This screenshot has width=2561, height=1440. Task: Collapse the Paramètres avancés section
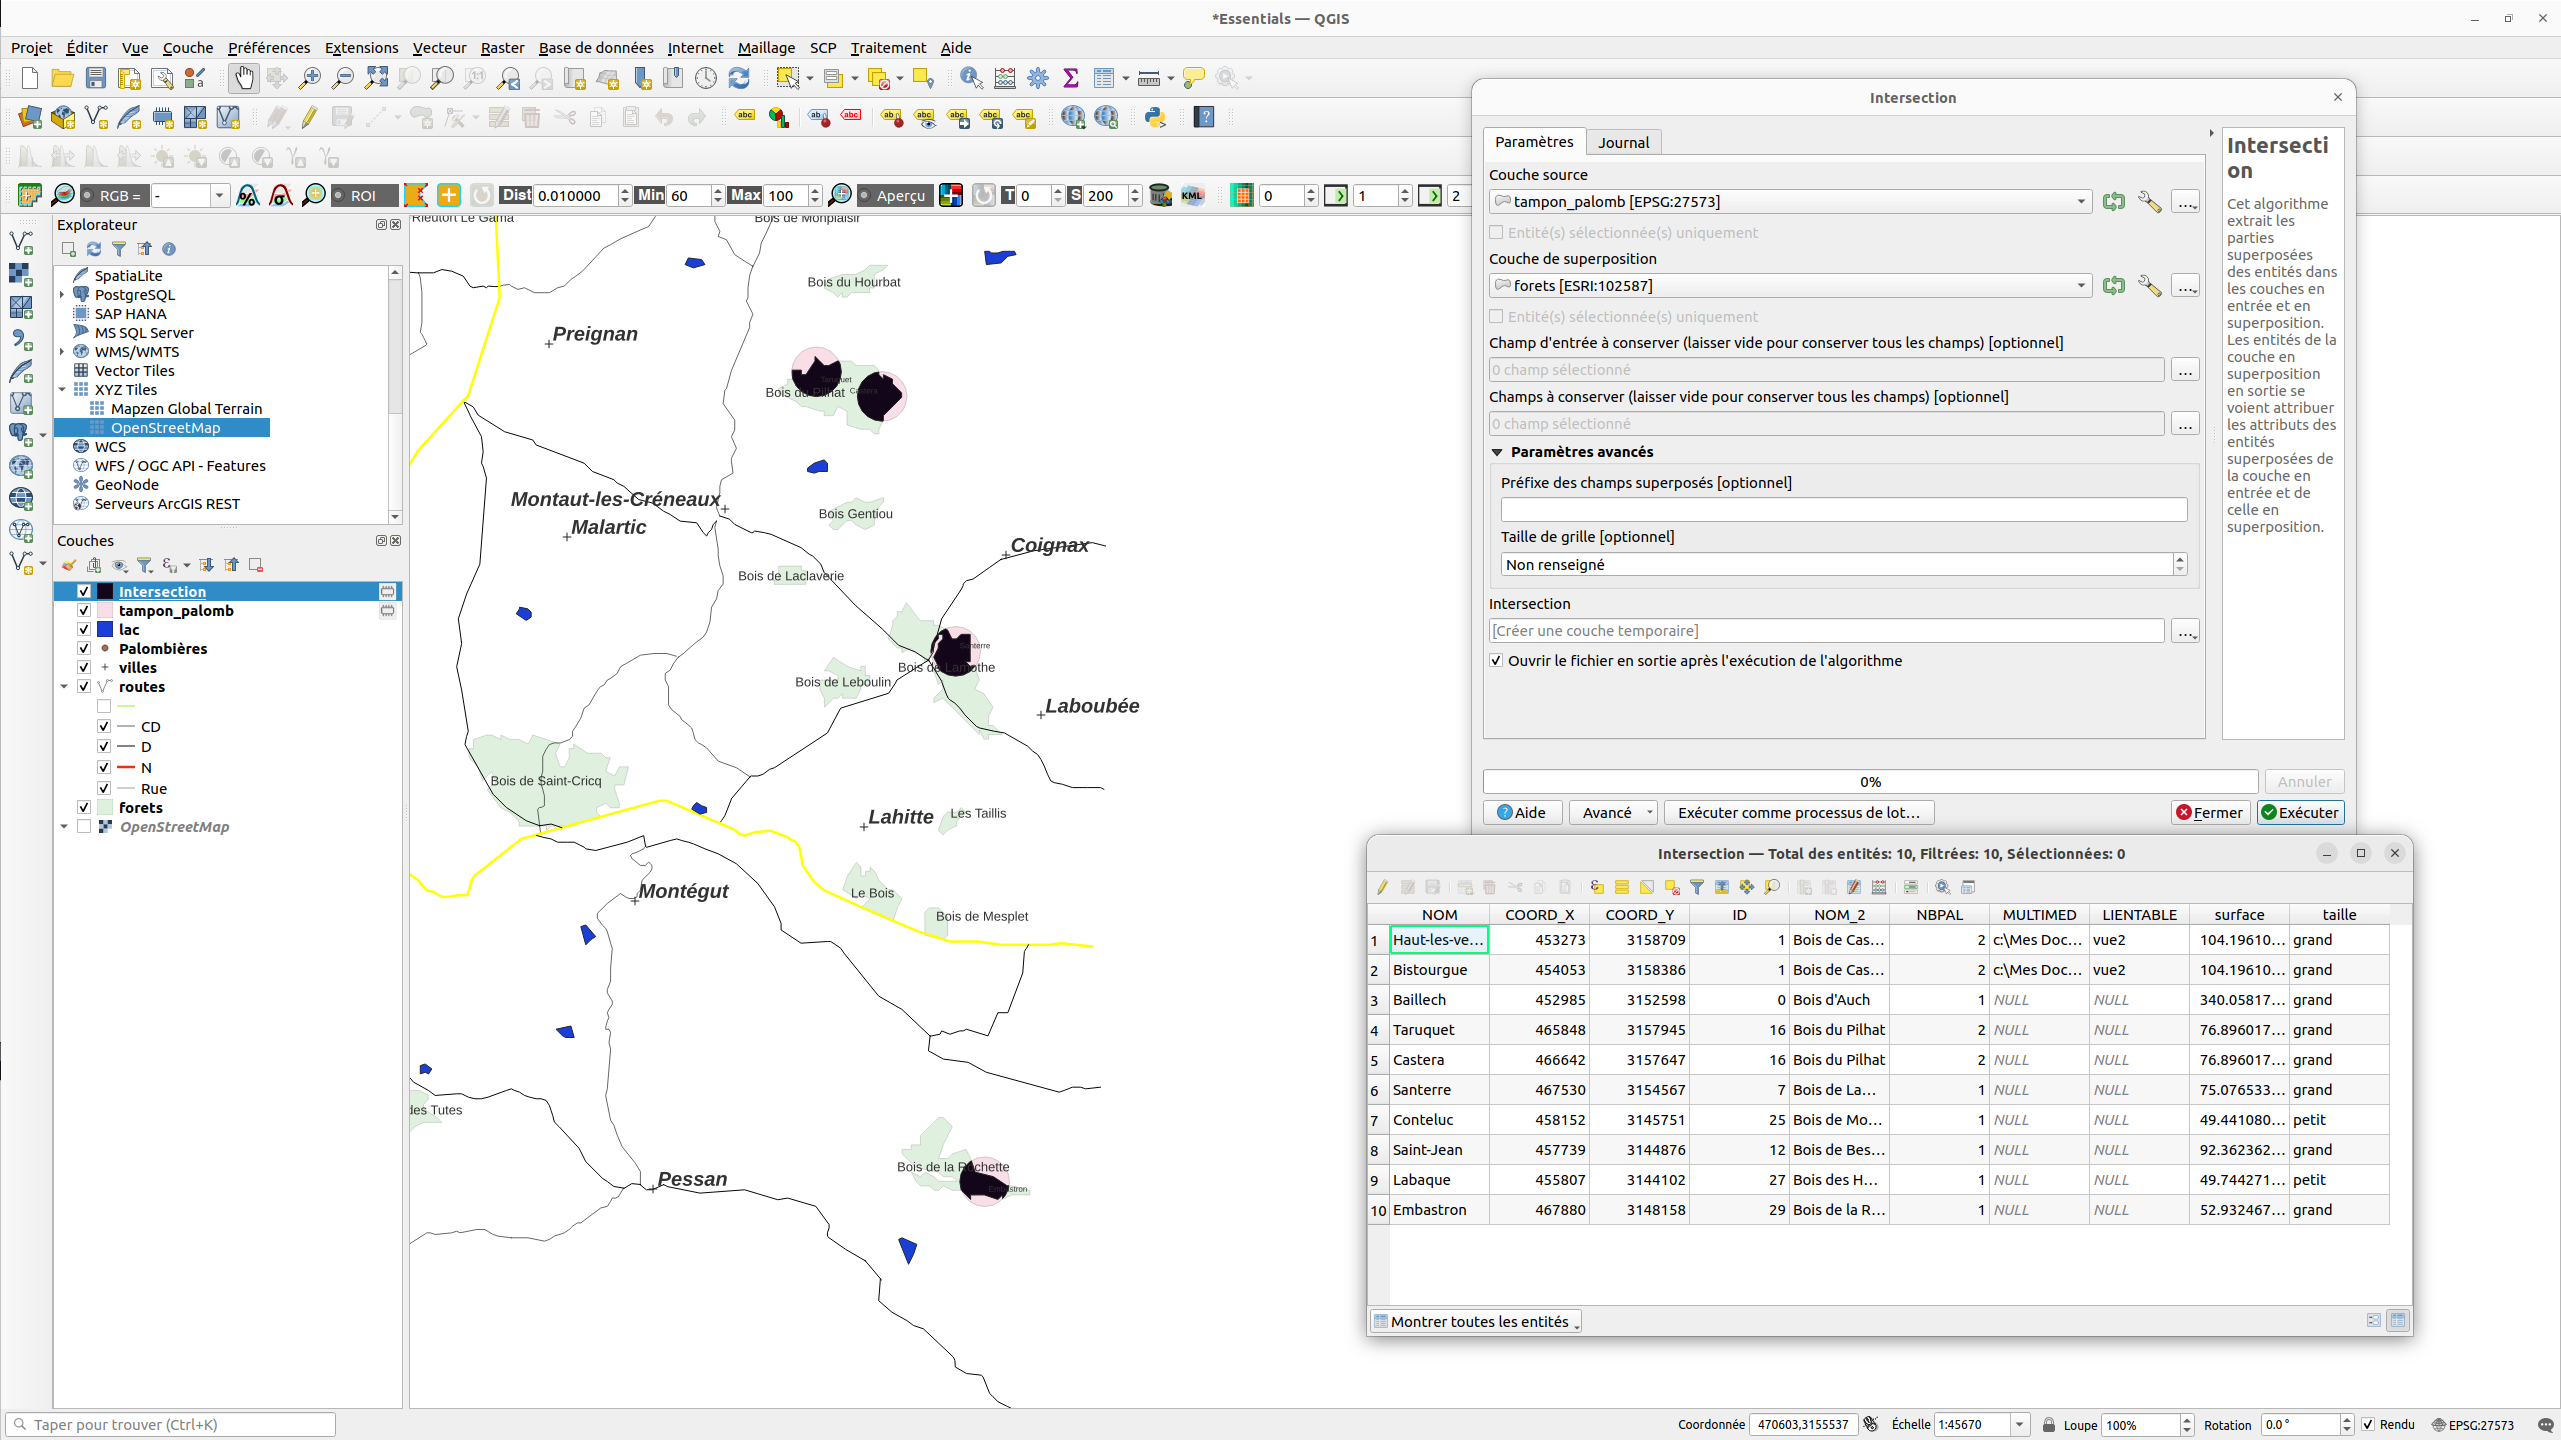[1497, 453]
